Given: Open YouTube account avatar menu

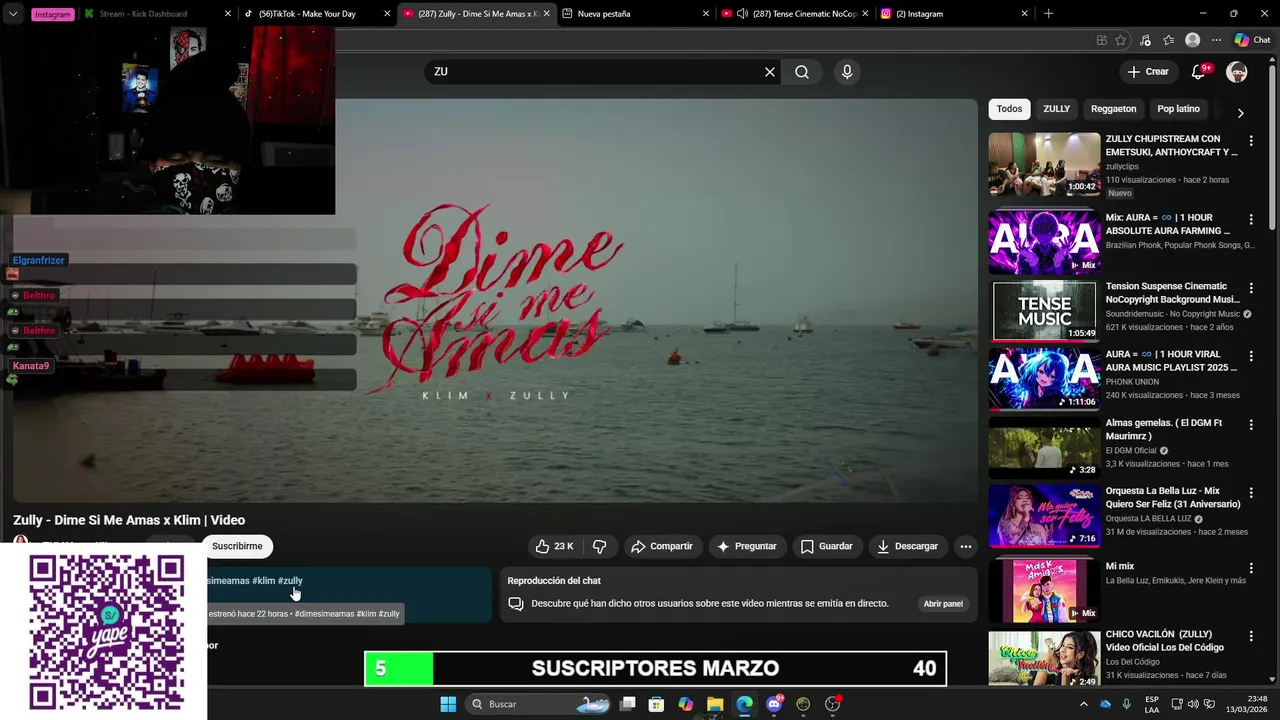Looking at the screenshot, I should (x=1237, y=72).
